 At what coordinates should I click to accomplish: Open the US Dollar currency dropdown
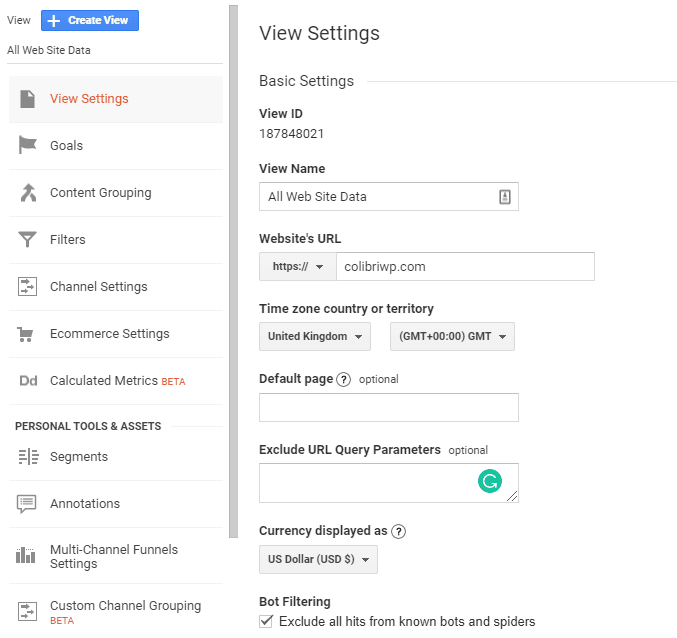click(x=318, y=560)
